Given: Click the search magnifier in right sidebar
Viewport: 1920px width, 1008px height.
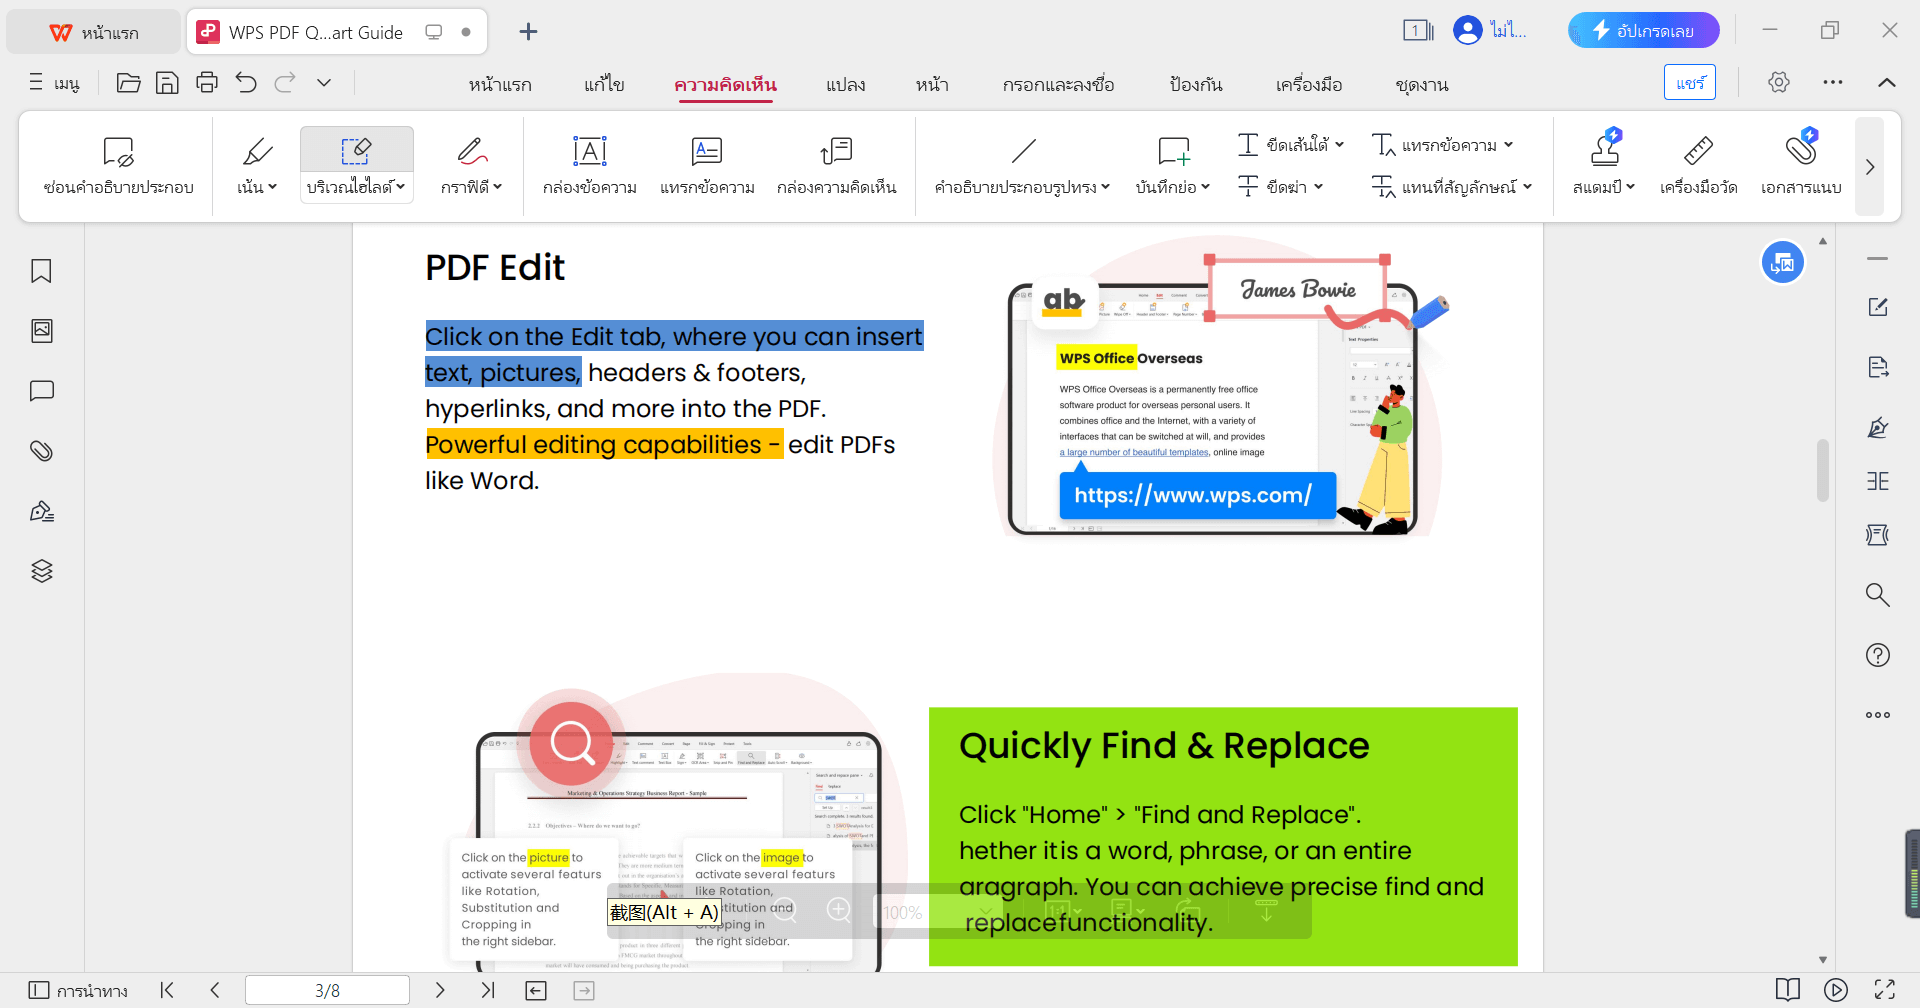Looking at the screenshot, I should pos(1877,595).
